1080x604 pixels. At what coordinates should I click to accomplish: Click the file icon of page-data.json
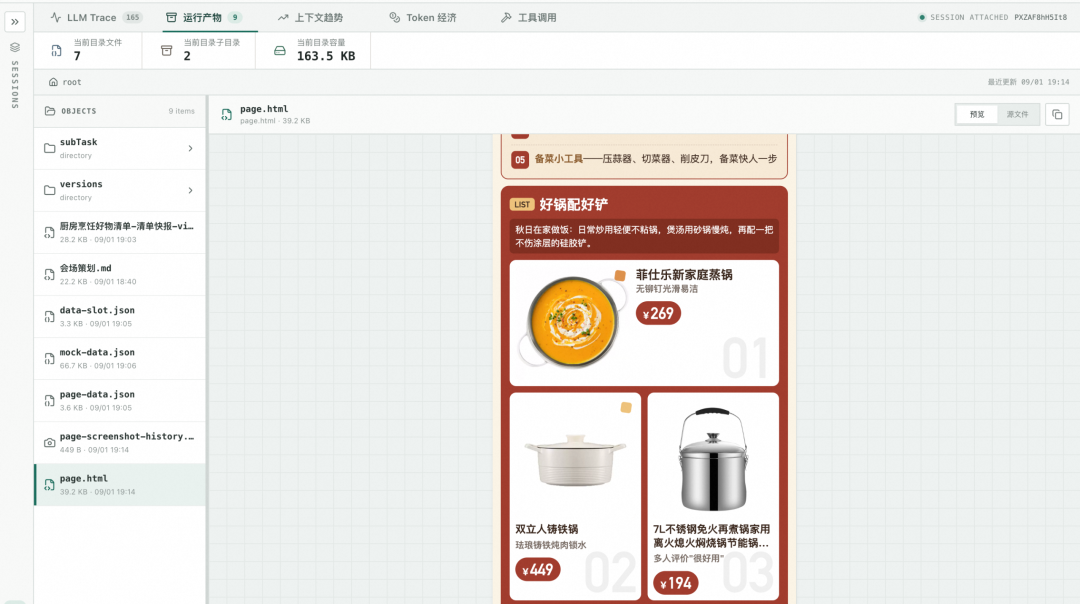click(x=50, y=401)
